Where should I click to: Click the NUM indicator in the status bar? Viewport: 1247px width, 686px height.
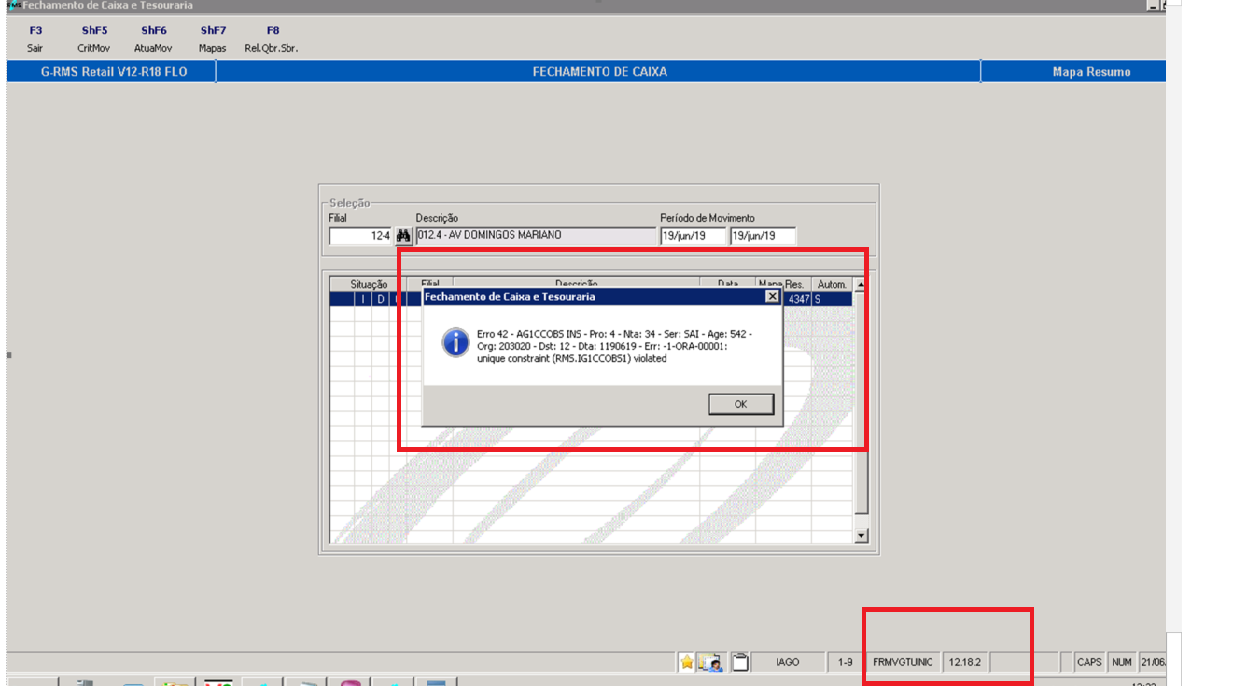(1122, 662)
